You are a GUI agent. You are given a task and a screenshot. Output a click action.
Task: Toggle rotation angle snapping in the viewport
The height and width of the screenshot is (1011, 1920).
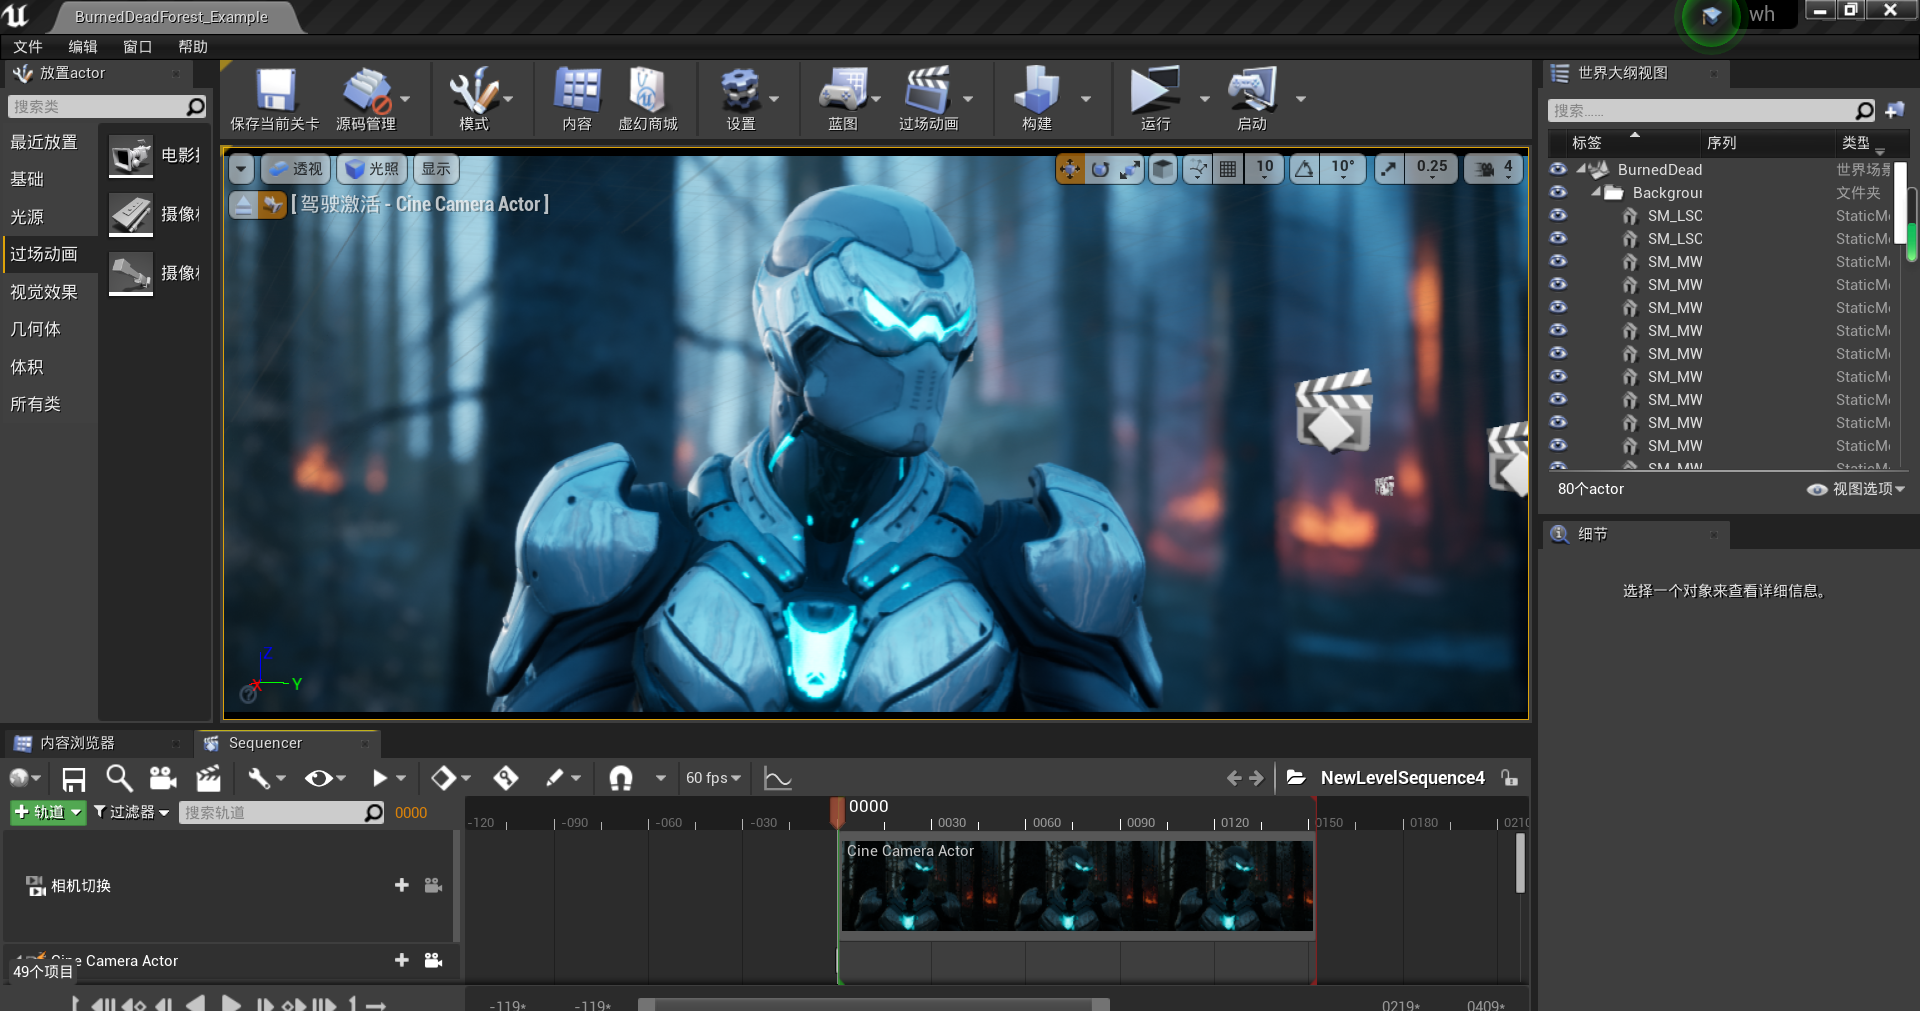click(1304, 169)
